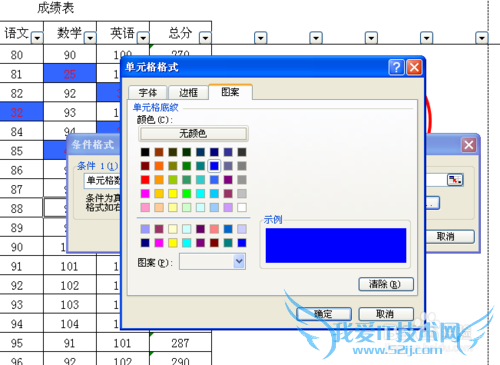This screenshot has width=500, height=365.
Task: Pick the bright red swatch in main palette
Action: [145, 180]
